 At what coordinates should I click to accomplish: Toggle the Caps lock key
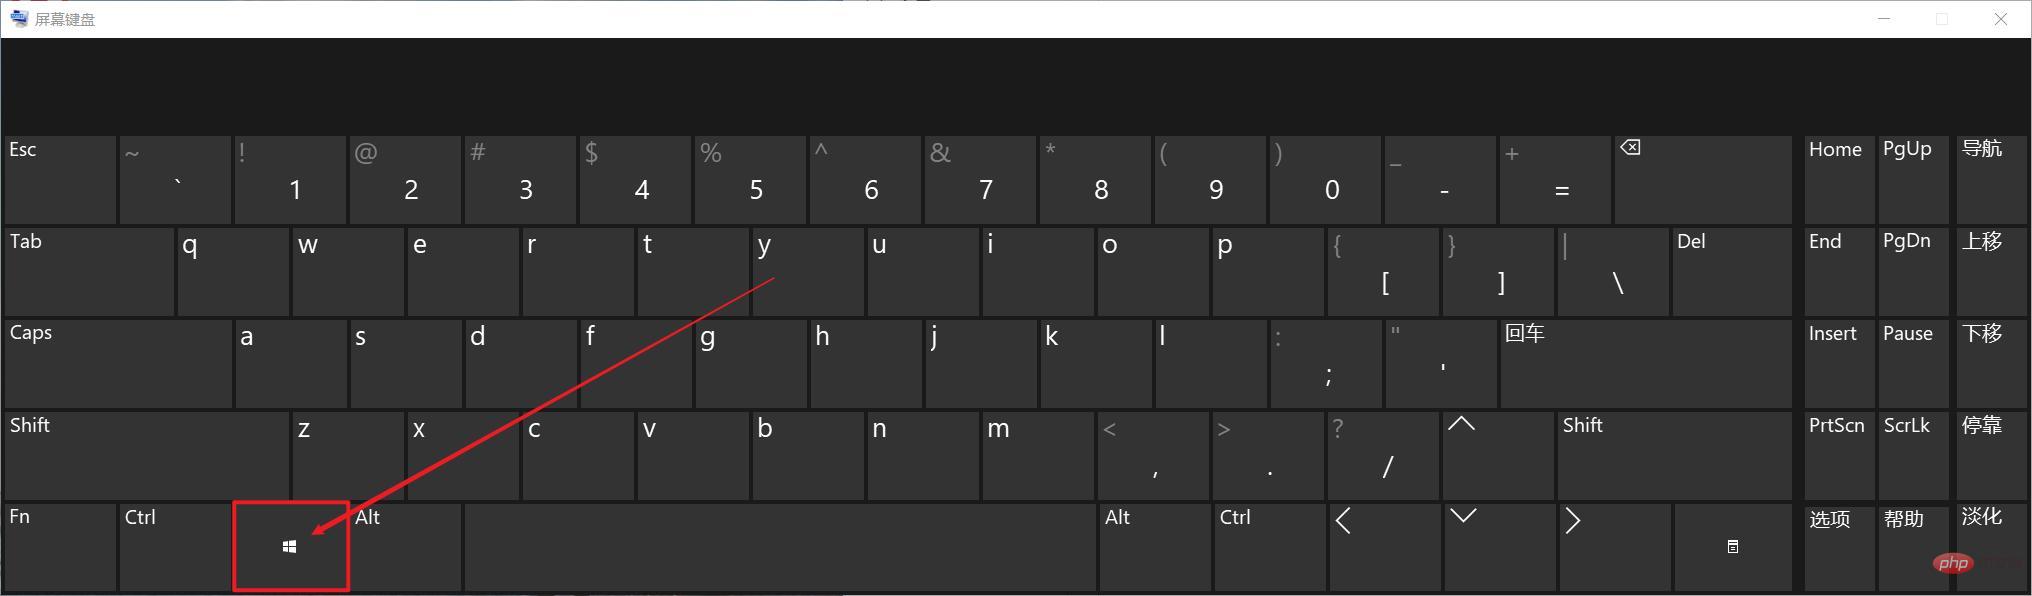coord(118,363)
